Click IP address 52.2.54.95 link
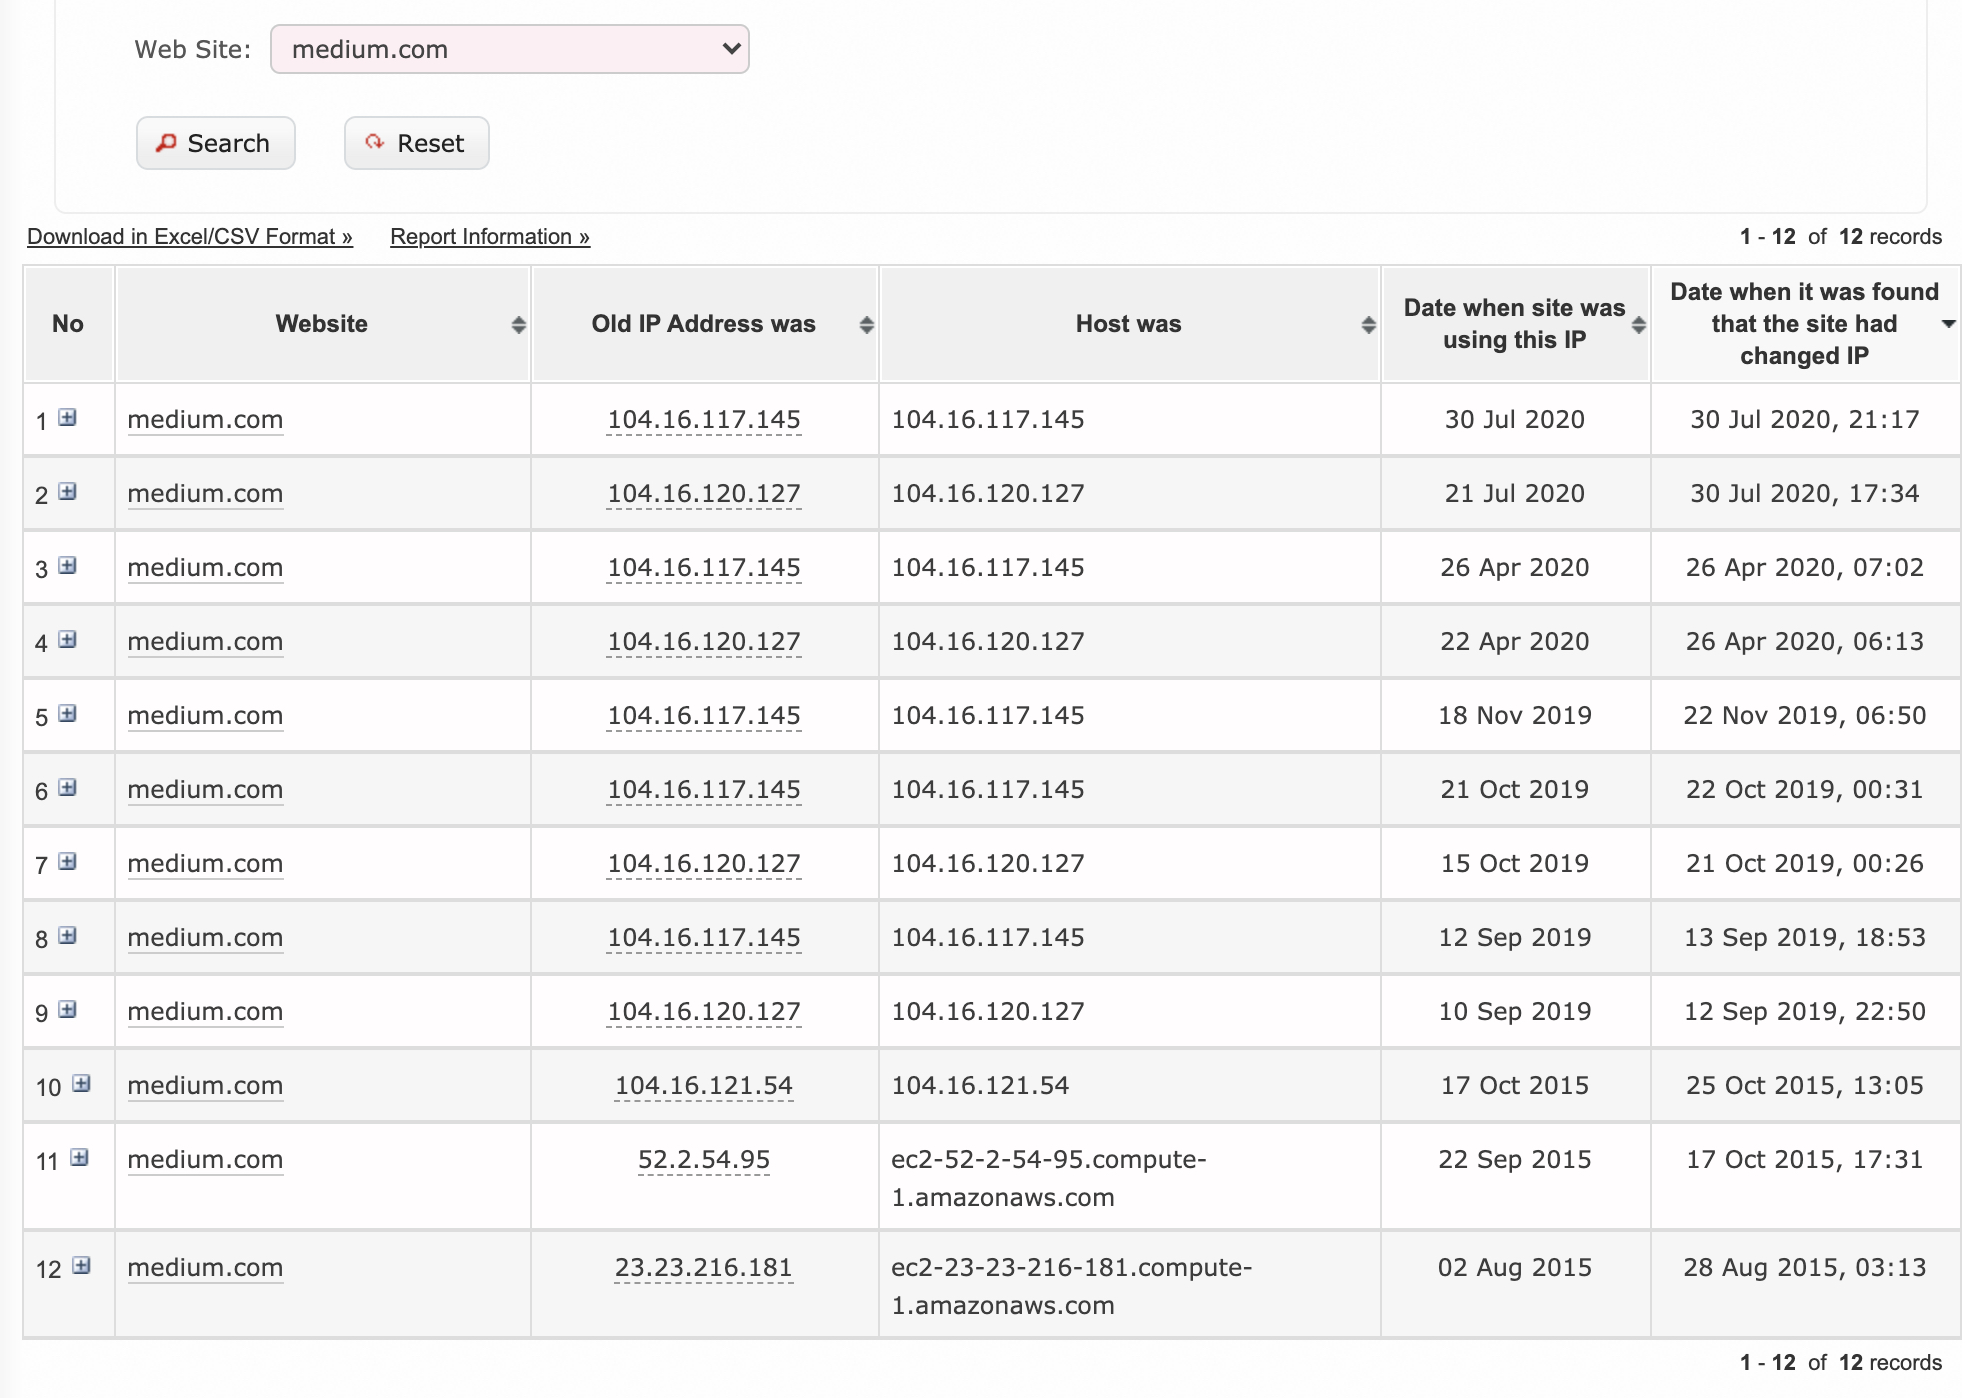 [704, 1160]
